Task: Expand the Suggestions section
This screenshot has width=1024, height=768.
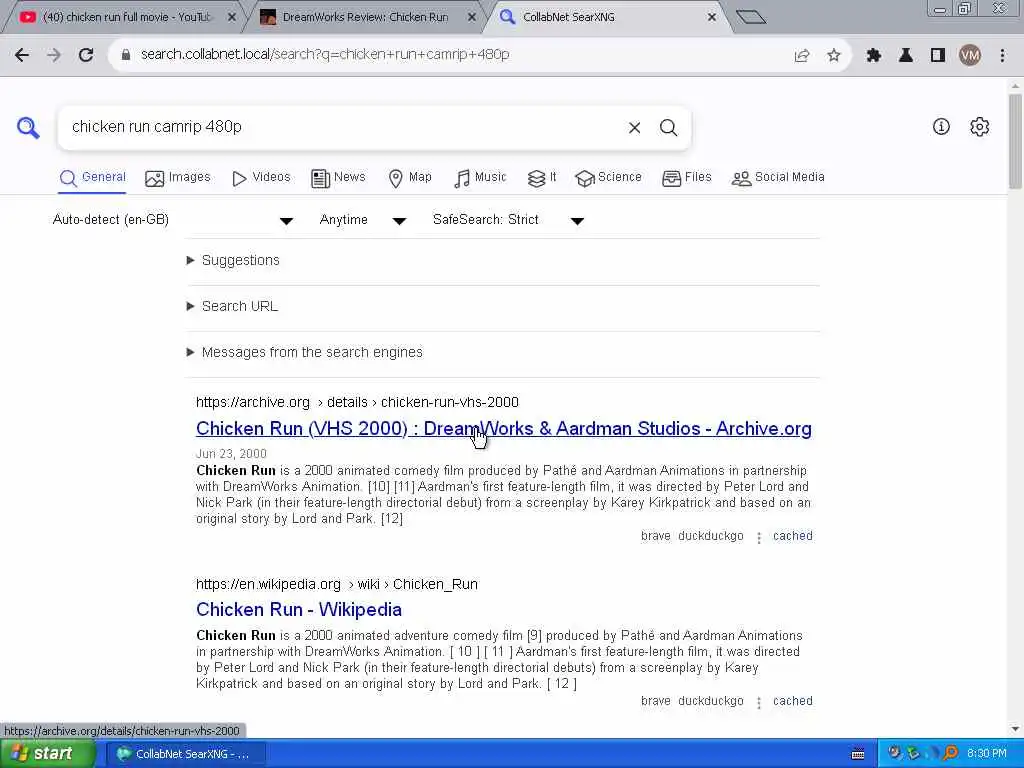Action: coord(233,261)
